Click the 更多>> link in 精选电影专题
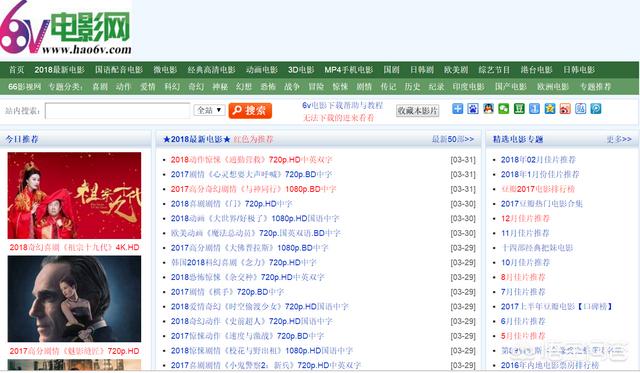 click(x=619, y=139)
